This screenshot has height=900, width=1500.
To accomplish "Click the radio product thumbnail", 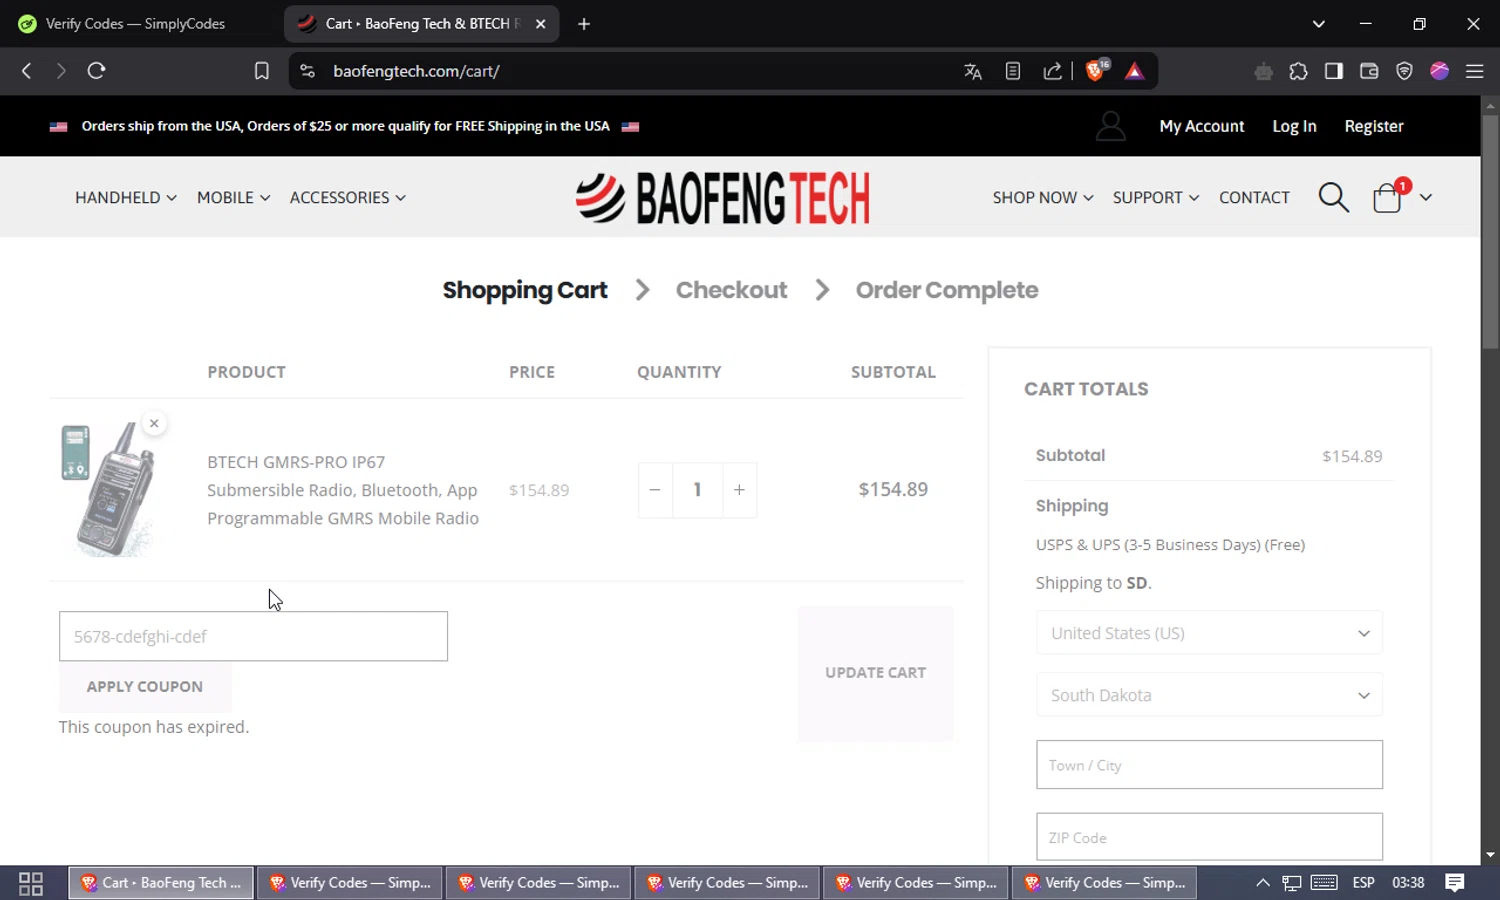I will (x=108, y=489).
